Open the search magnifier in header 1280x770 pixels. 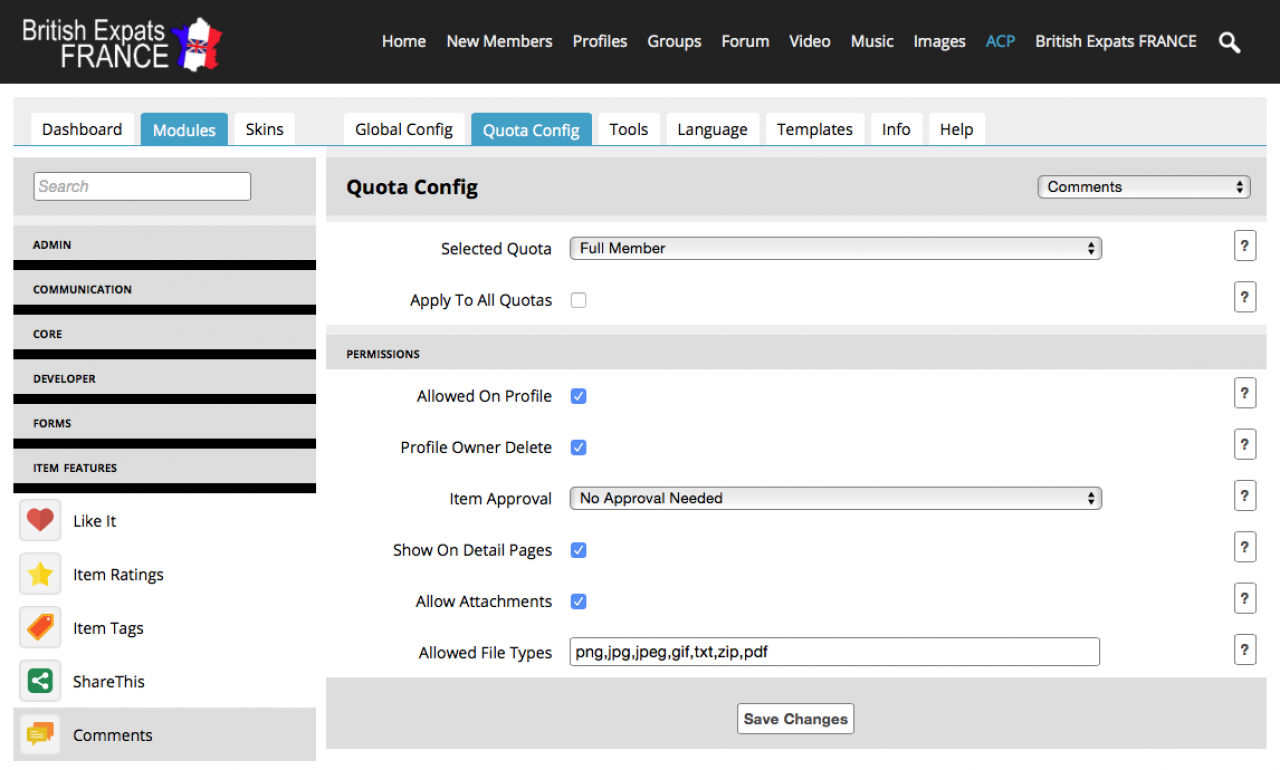pyautogui.click(x=1229, y=42)
